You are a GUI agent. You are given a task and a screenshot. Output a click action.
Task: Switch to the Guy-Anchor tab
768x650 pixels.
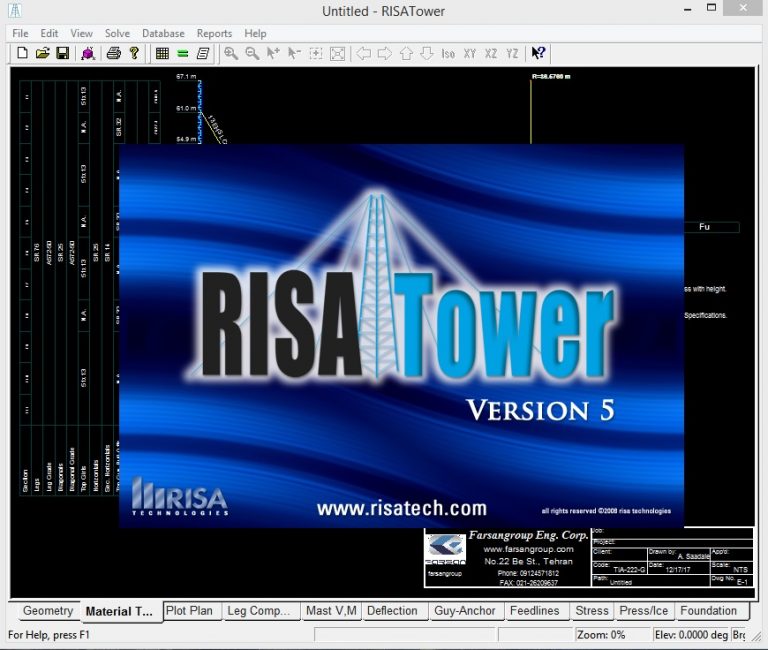click(x=464, y=611)
